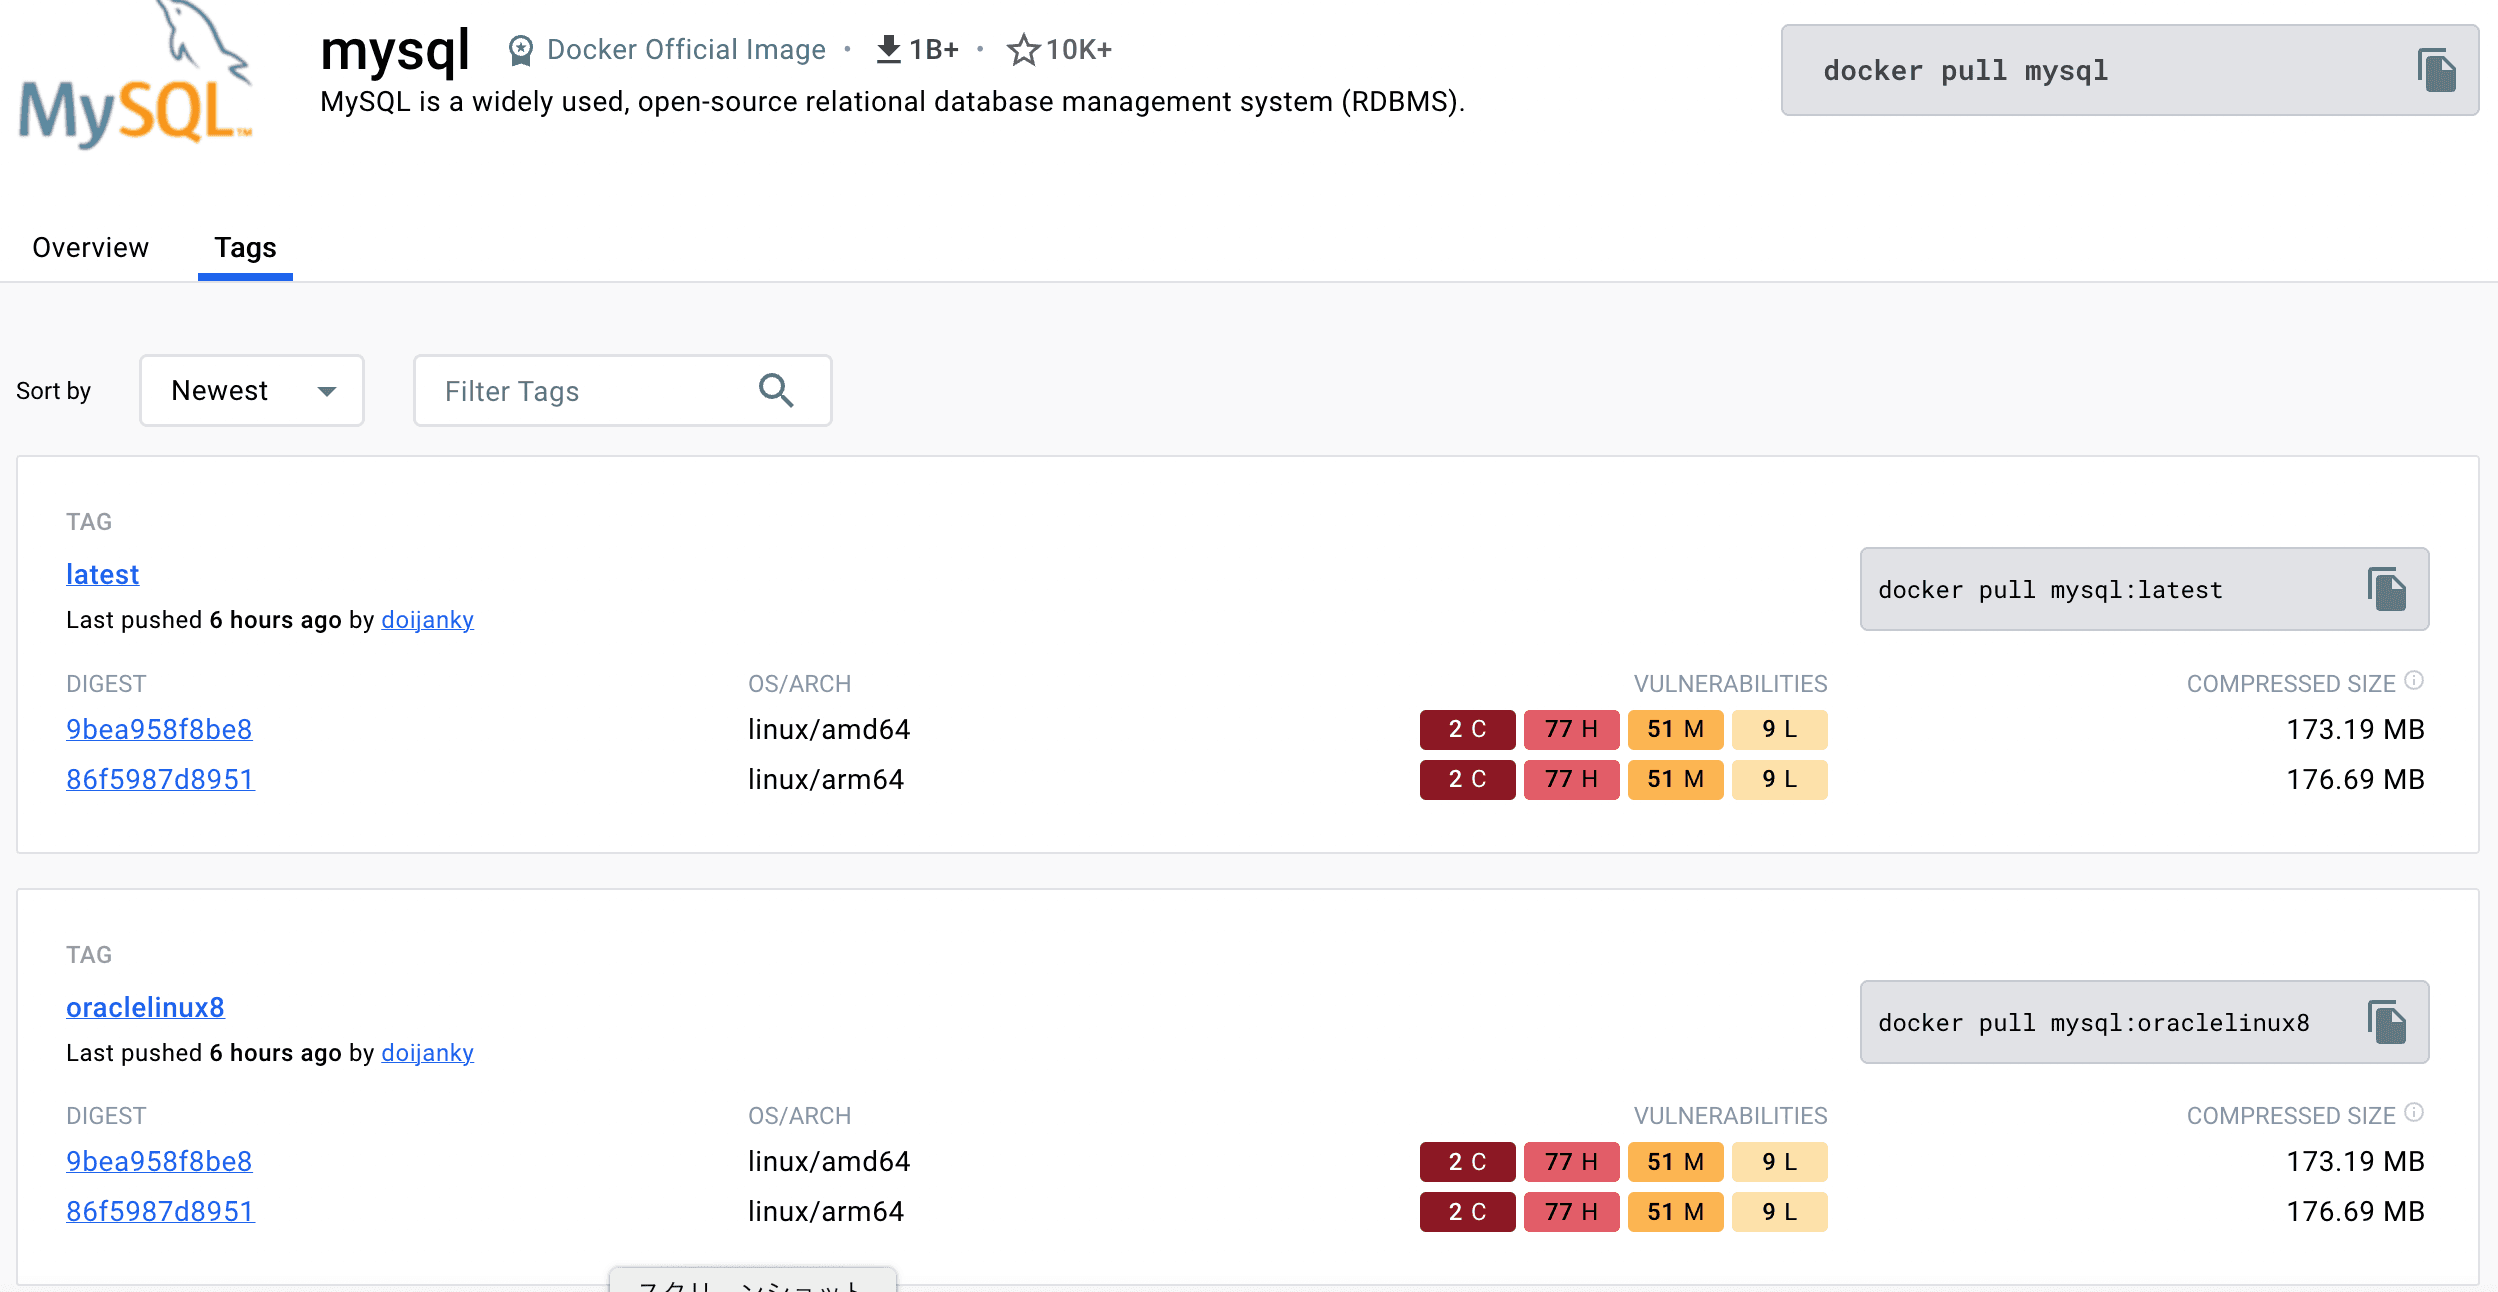
Task: Open digest 9bea958f8be8 under latest tag
Action: [159, 729]
